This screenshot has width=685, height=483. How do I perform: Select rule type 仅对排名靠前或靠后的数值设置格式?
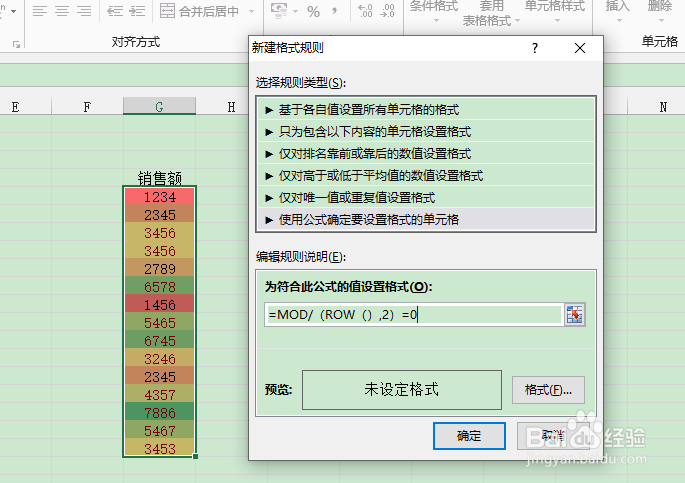pos(426,153)
